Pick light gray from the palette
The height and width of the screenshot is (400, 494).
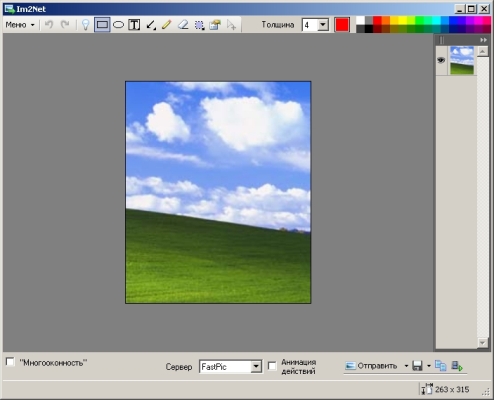tap(369, 21)
